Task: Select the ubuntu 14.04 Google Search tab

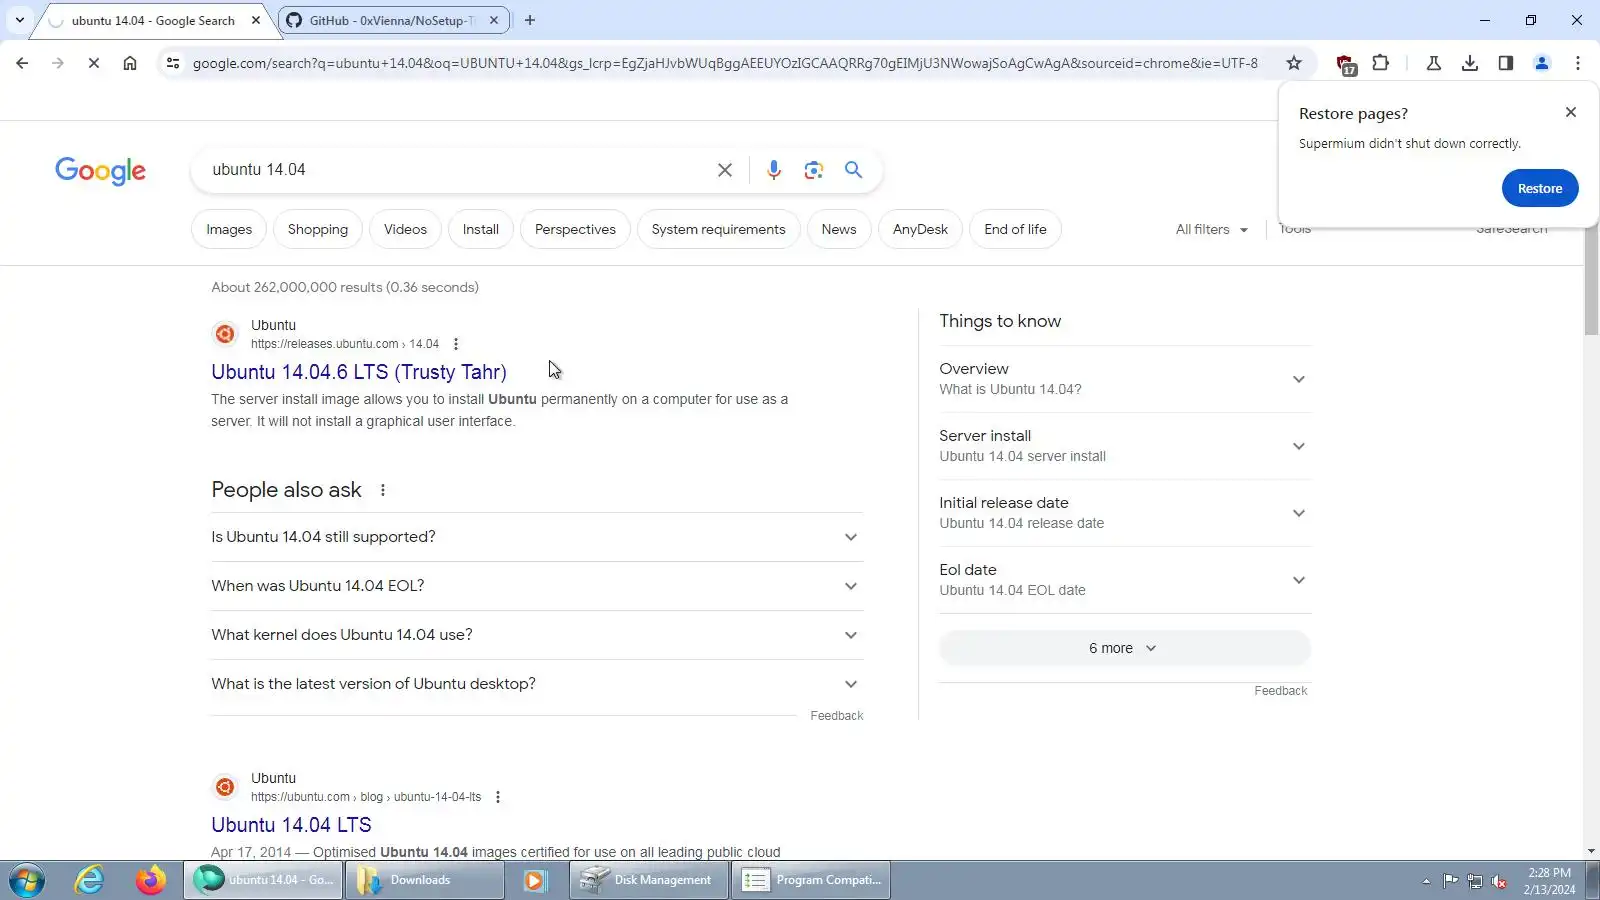Action: [x=153, y=20]
